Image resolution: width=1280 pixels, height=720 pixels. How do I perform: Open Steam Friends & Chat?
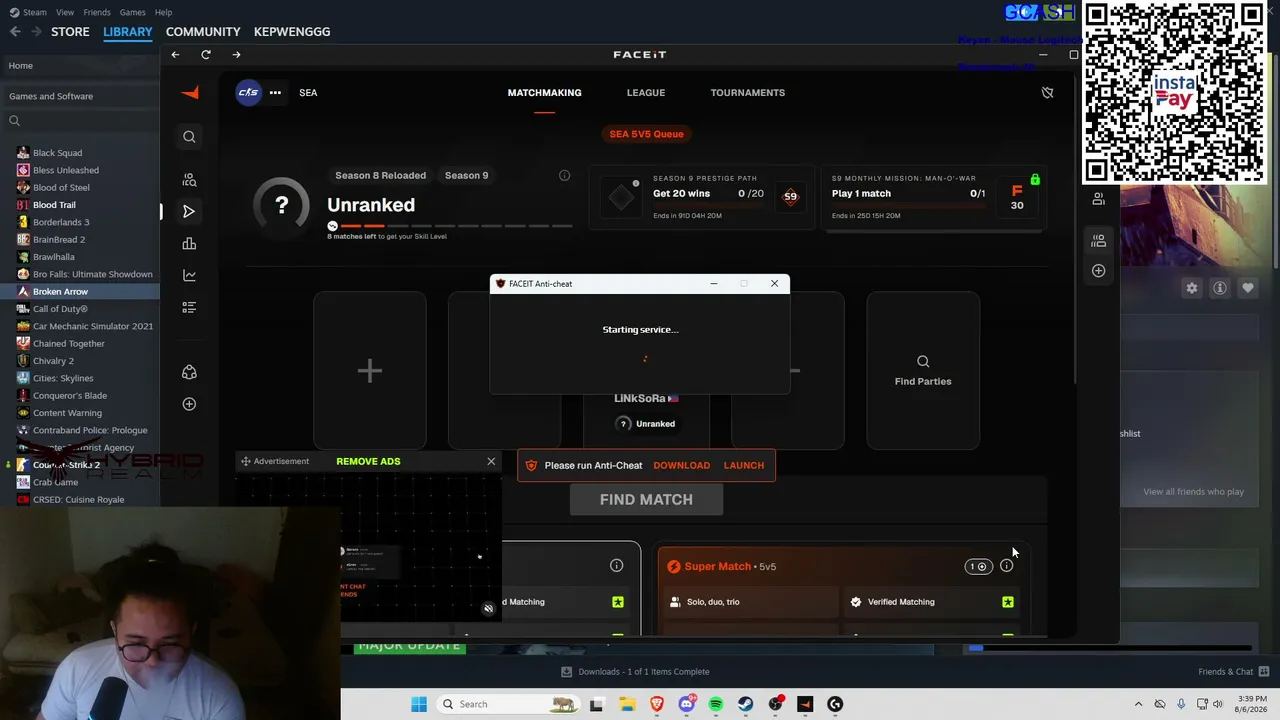point(1233,672)
